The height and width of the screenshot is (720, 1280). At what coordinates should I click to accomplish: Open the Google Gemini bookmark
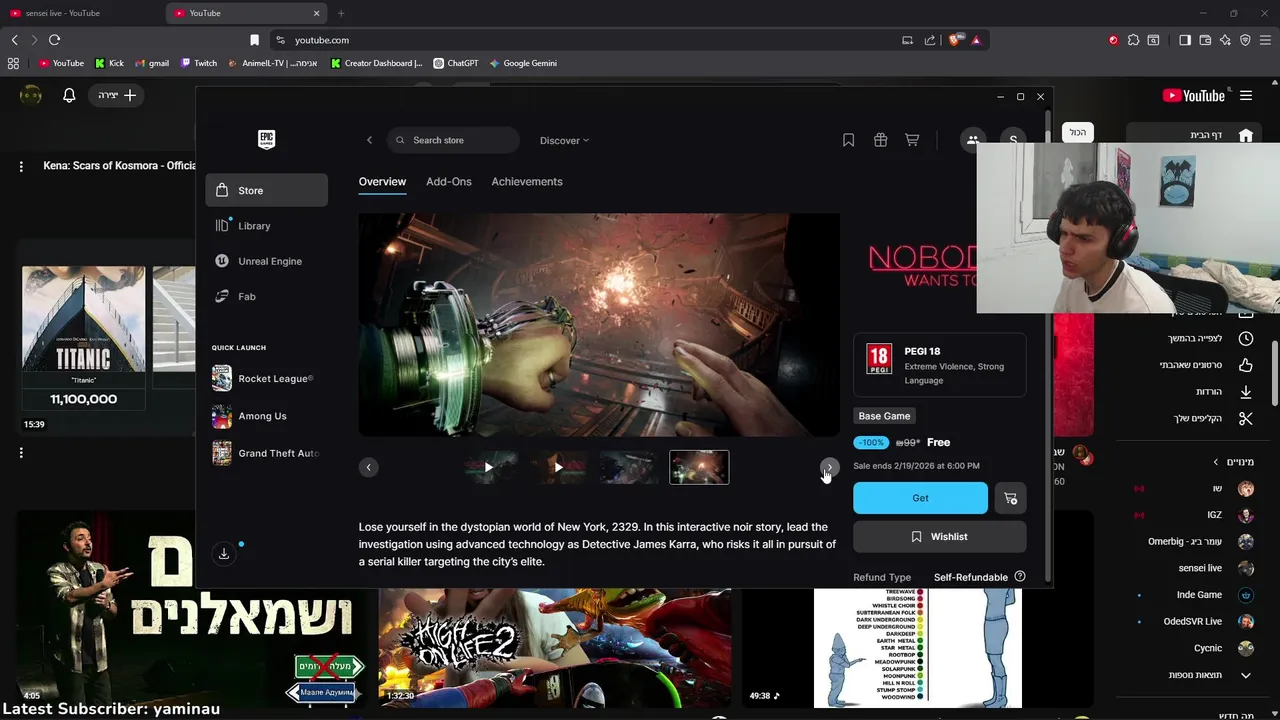tap(523, 63)
